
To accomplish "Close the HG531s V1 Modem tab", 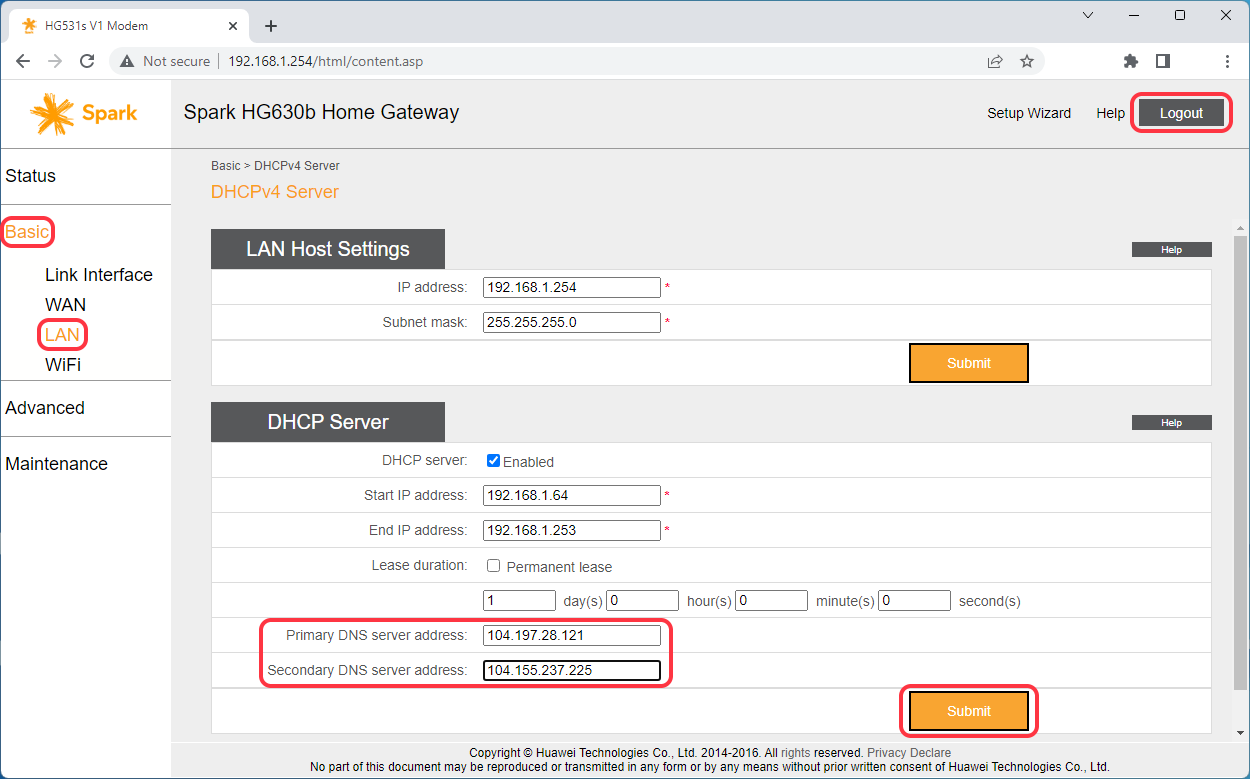I will 233,26.
